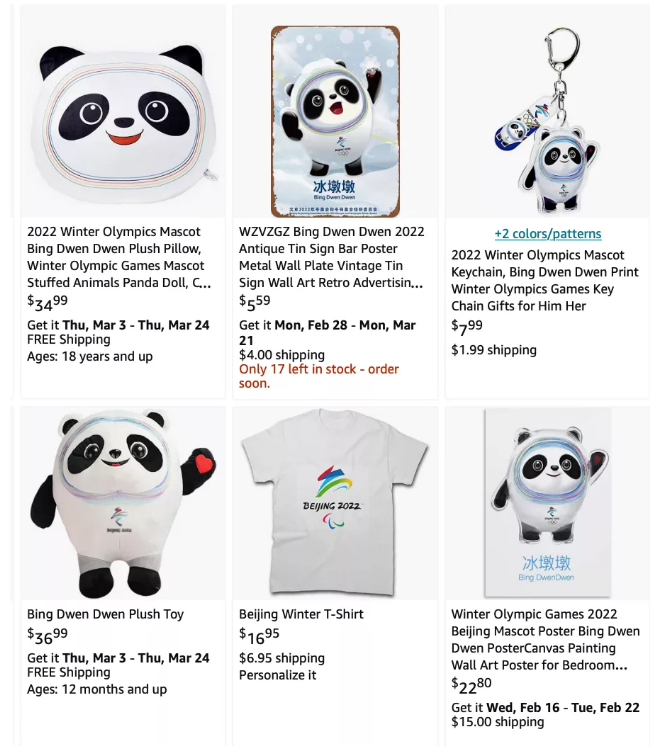The image size is (650, 746).
Task: Open the Winter Olympics Mascot Keychain title
Action: [x=545, y=280]
